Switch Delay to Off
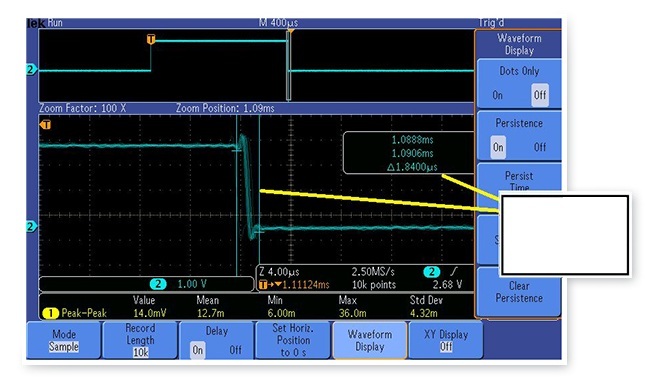 235,350
